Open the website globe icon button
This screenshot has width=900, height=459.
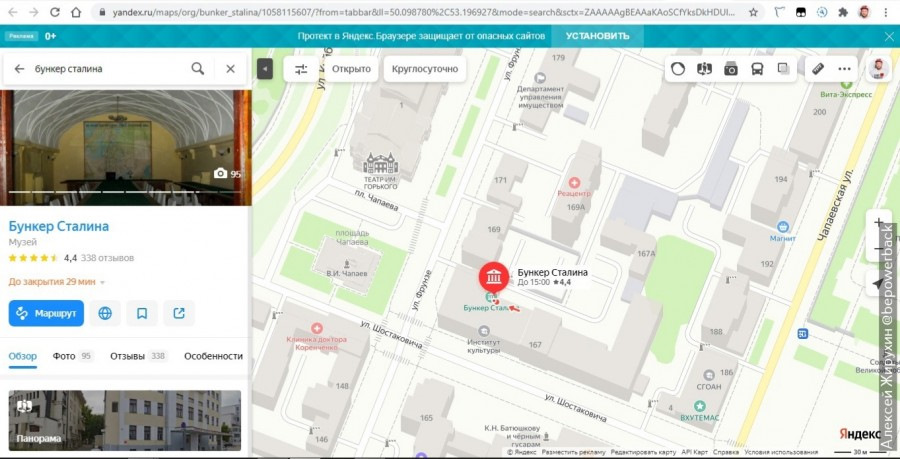pyautogui.click(x=105, y=313)
